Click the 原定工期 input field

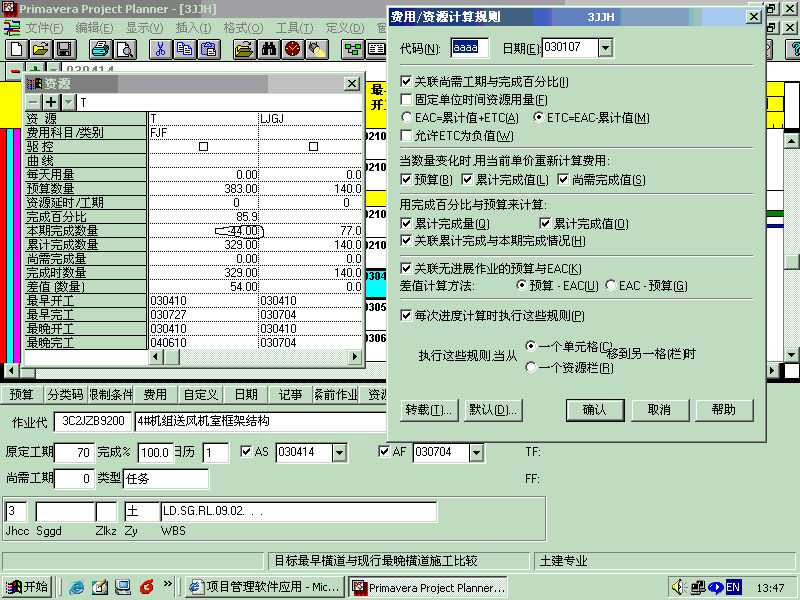(x=74, y=453)
